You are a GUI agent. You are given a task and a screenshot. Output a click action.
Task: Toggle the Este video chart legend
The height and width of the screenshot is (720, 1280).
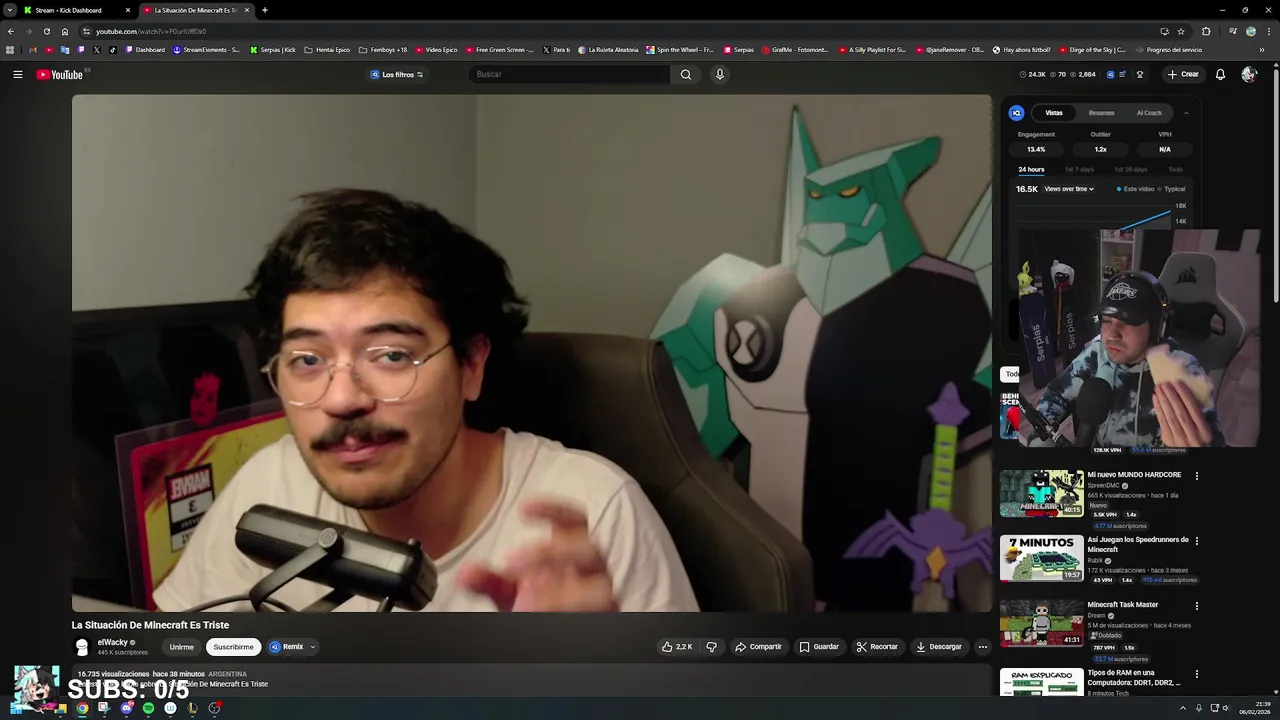[1135, 189]
